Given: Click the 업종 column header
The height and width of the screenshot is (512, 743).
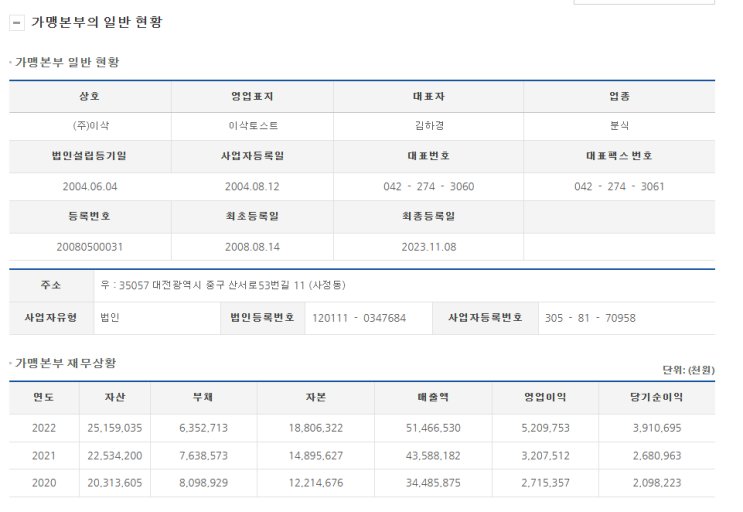Looking at the screenshot, I should (619, 96).
